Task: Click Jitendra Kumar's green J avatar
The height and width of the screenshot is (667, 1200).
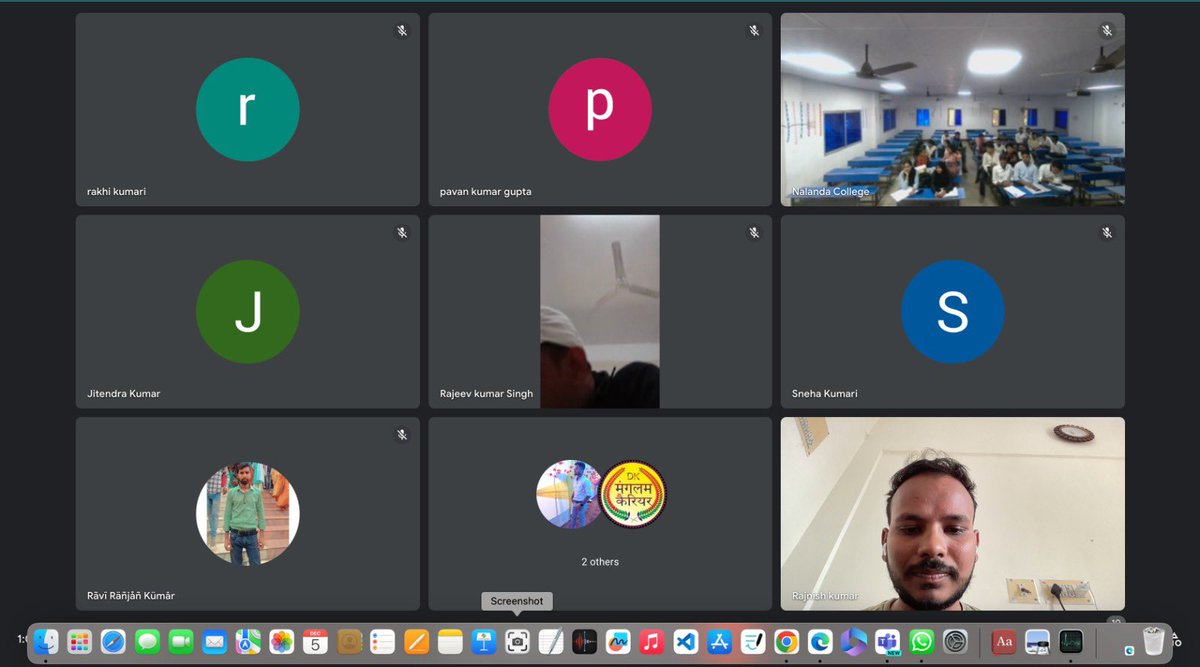Action: 248,311
